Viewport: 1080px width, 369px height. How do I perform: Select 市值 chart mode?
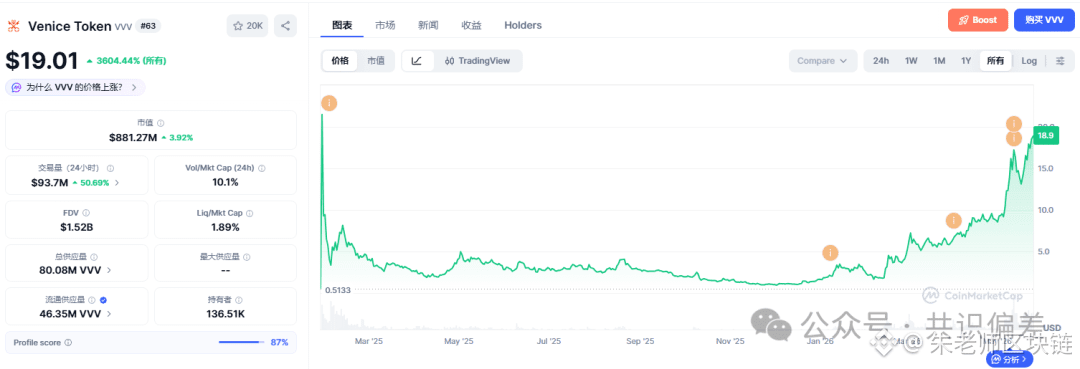(x=375, y=61)
